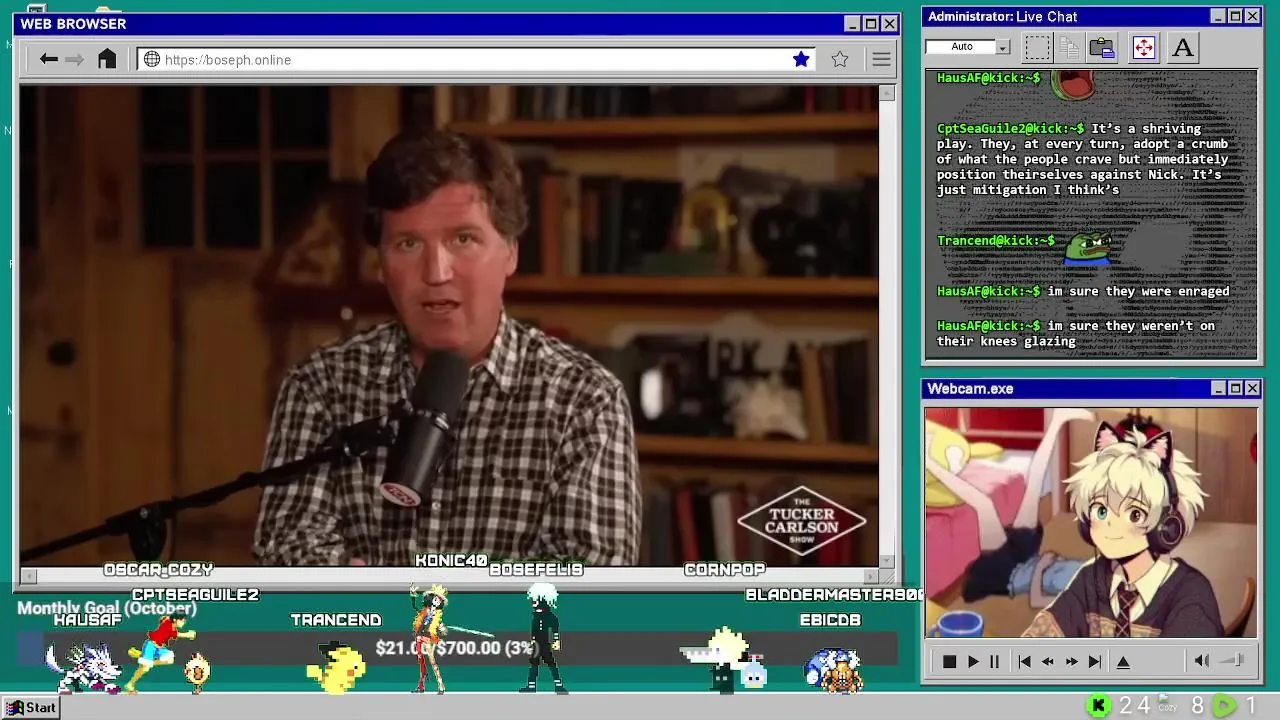Click the green Rumble play icon in the taskbar
The height and width of the screenshot is (720, 1280).
[1224, 706]
